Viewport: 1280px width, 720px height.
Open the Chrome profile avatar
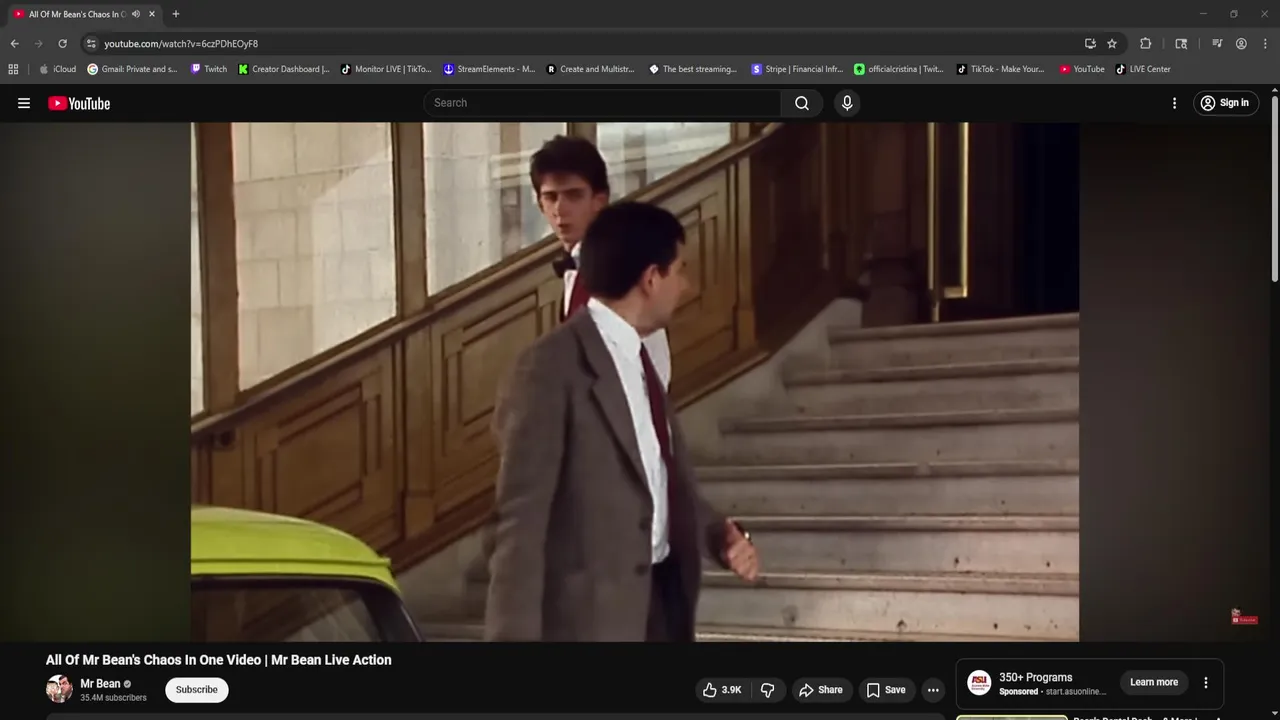point(1241,44)
